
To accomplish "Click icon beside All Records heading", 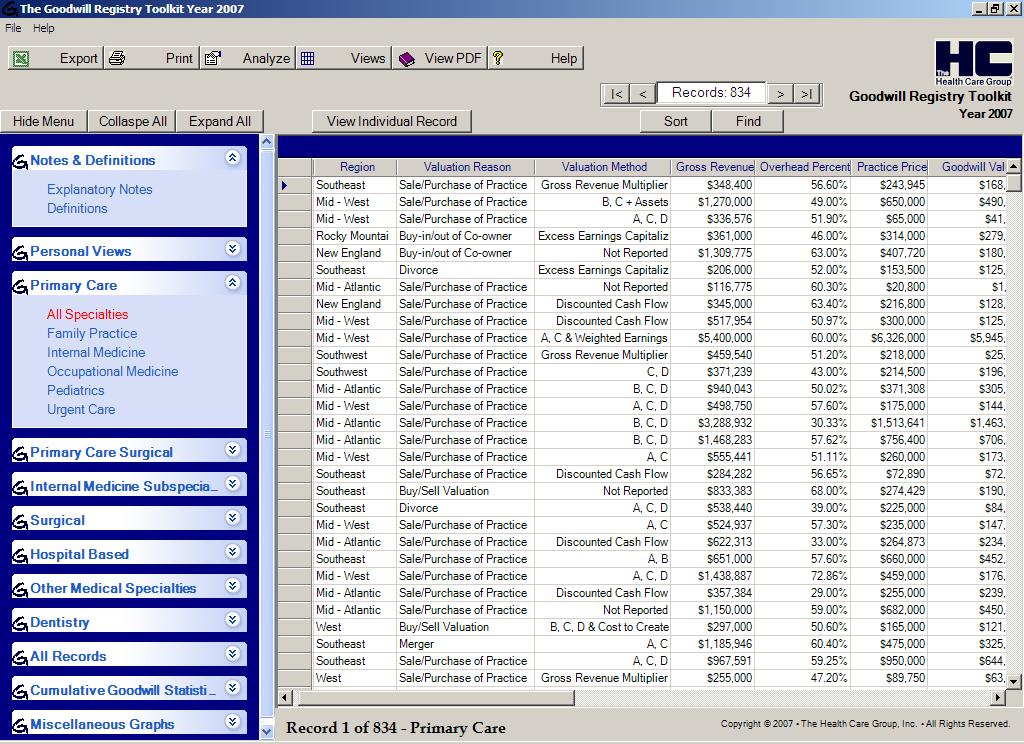I will (x=20, y=657).
